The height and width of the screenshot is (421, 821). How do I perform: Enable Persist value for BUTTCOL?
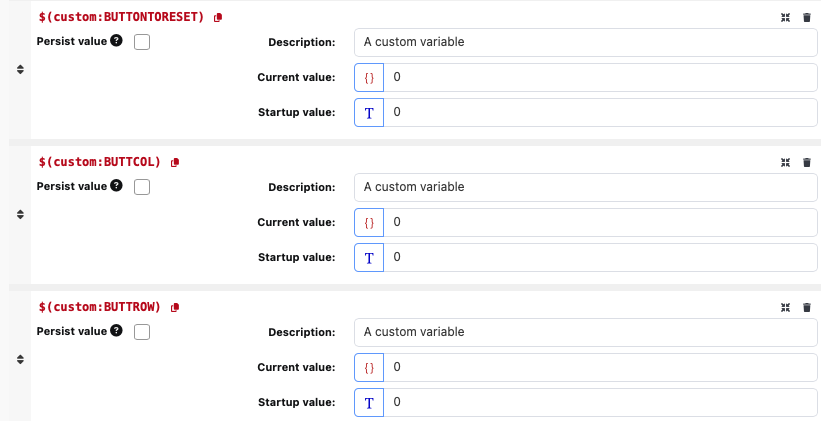coord(142,187)
